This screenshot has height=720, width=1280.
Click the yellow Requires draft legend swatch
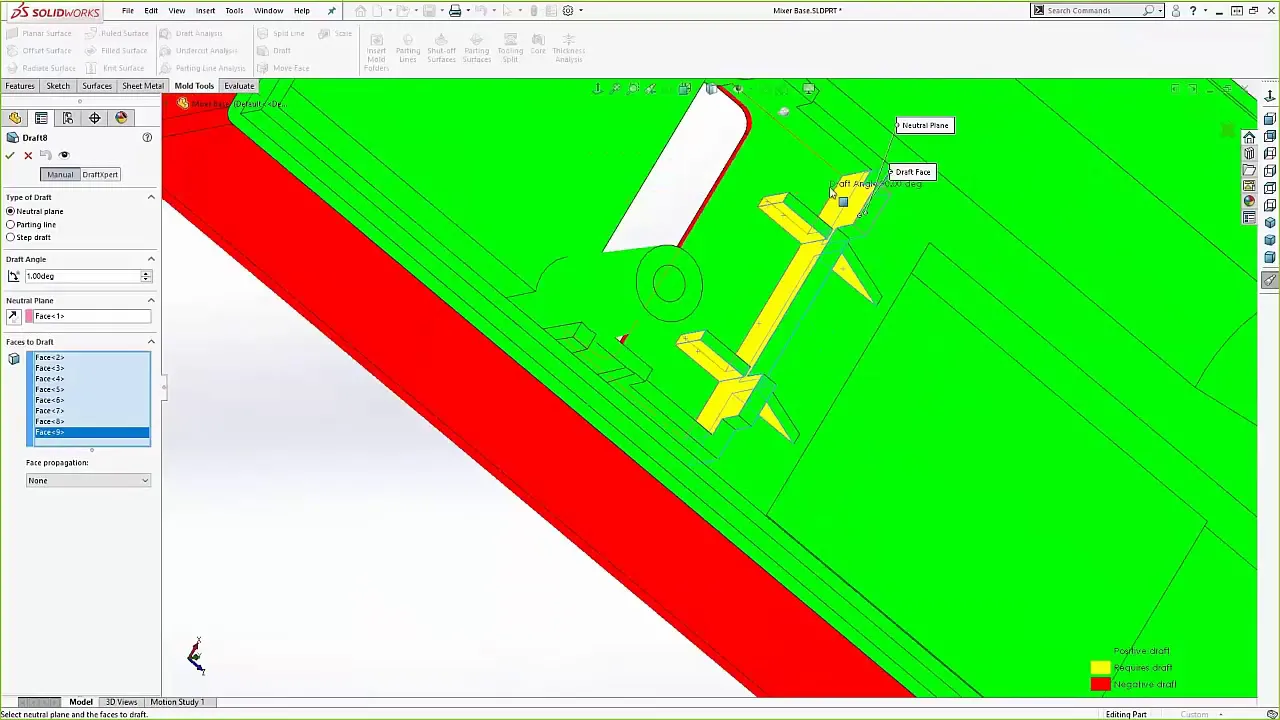(x=1100, y=668)
